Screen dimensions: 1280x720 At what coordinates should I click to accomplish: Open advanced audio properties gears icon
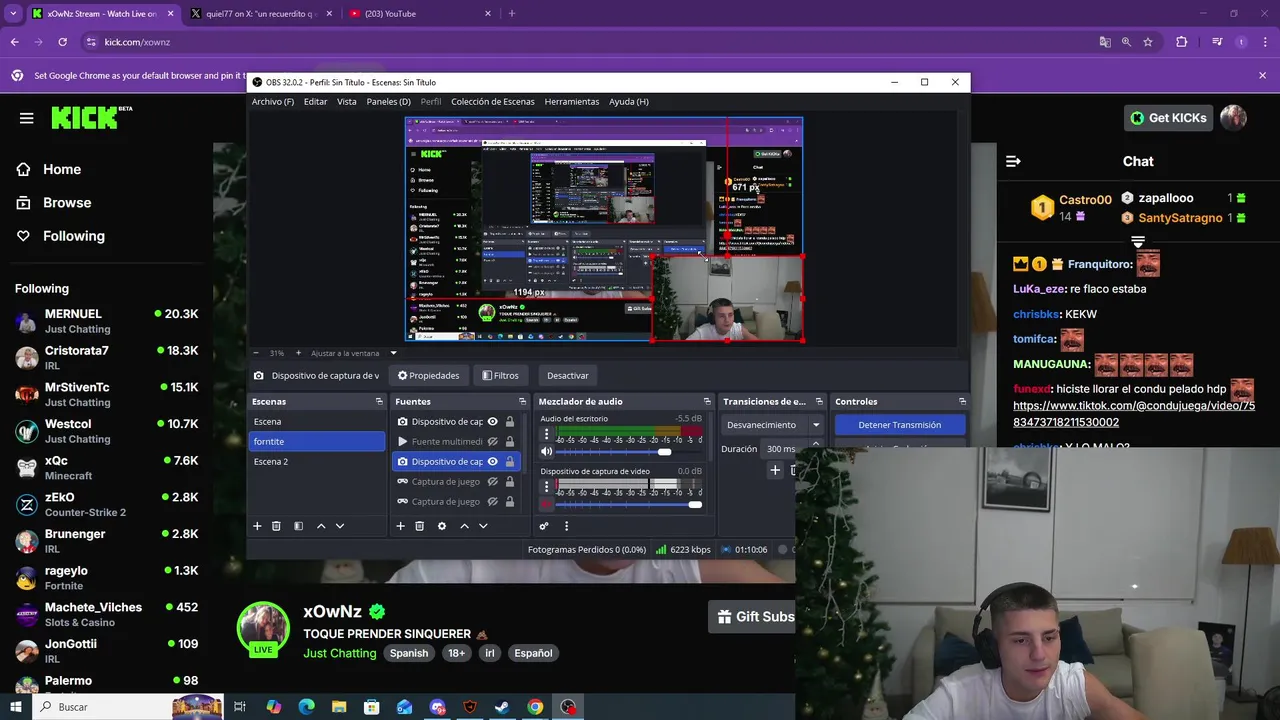544,526
